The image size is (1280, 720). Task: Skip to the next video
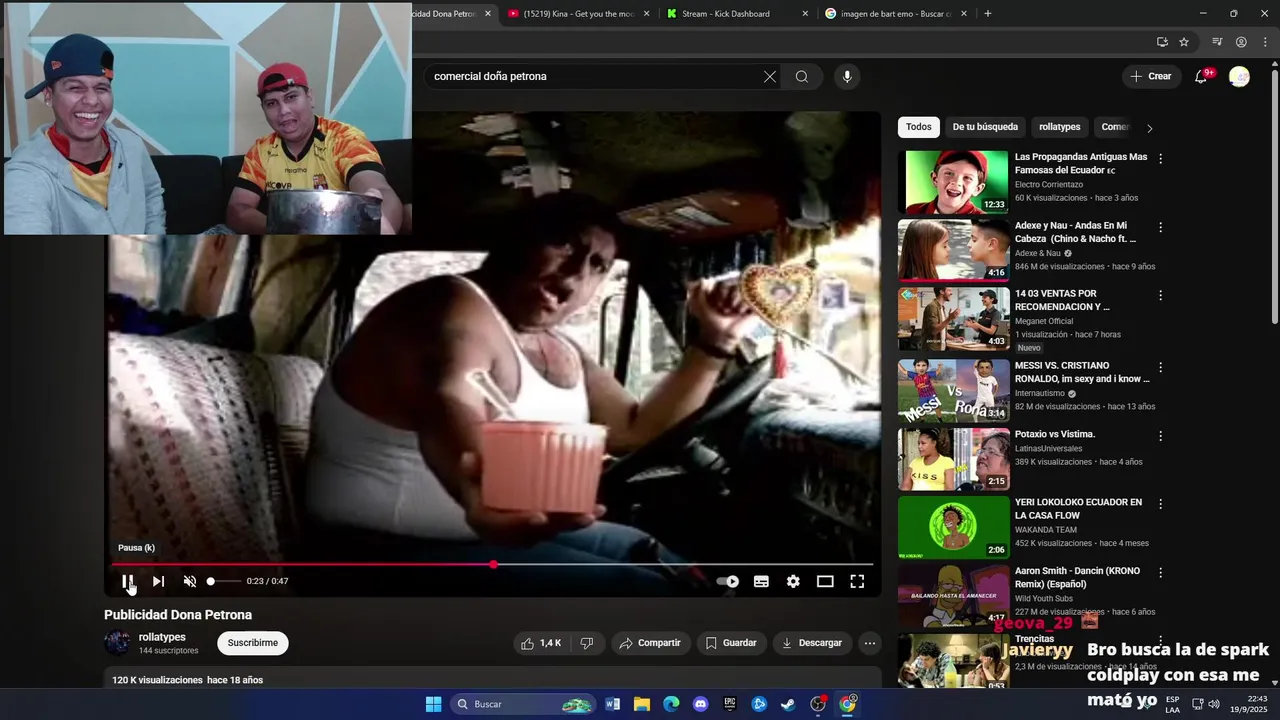tap(158, 581)
